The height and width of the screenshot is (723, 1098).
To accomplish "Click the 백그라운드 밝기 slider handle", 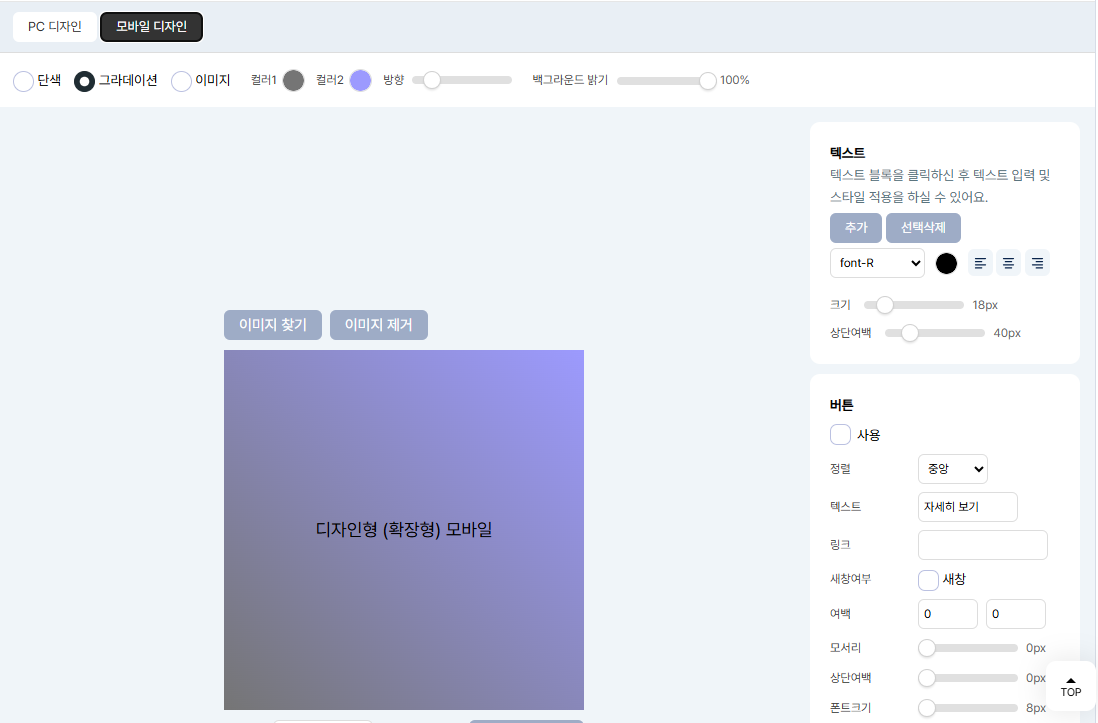I will (708, 81).
